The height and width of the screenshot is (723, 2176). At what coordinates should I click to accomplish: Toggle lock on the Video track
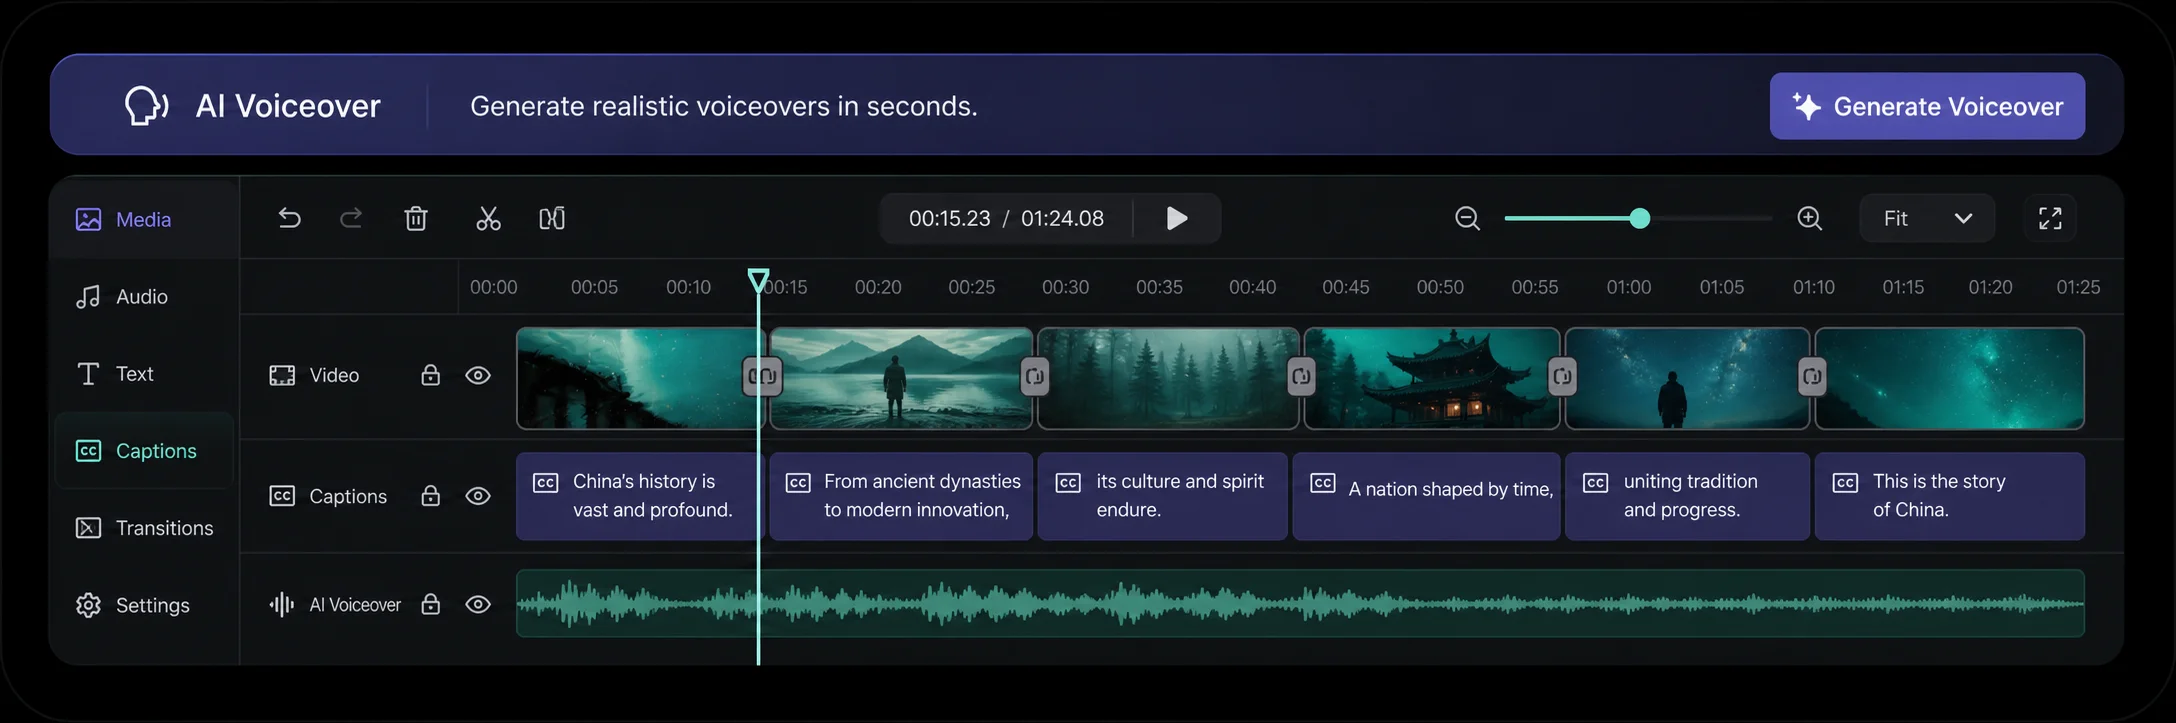430,375
